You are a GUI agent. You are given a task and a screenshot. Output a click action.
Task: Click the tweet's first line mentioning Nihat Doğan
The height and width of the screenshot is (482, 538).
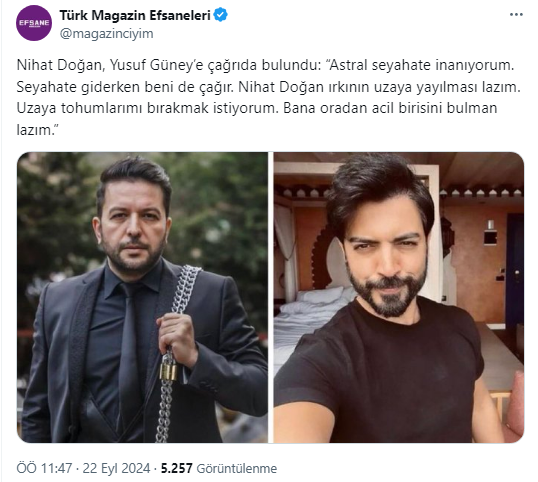pos(265,65)
